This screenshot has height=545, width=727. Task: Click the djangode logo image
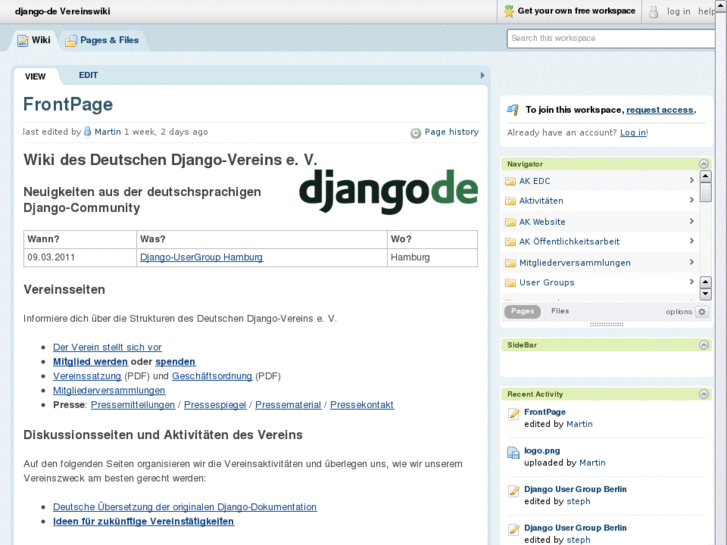click(x=389, y=191)
